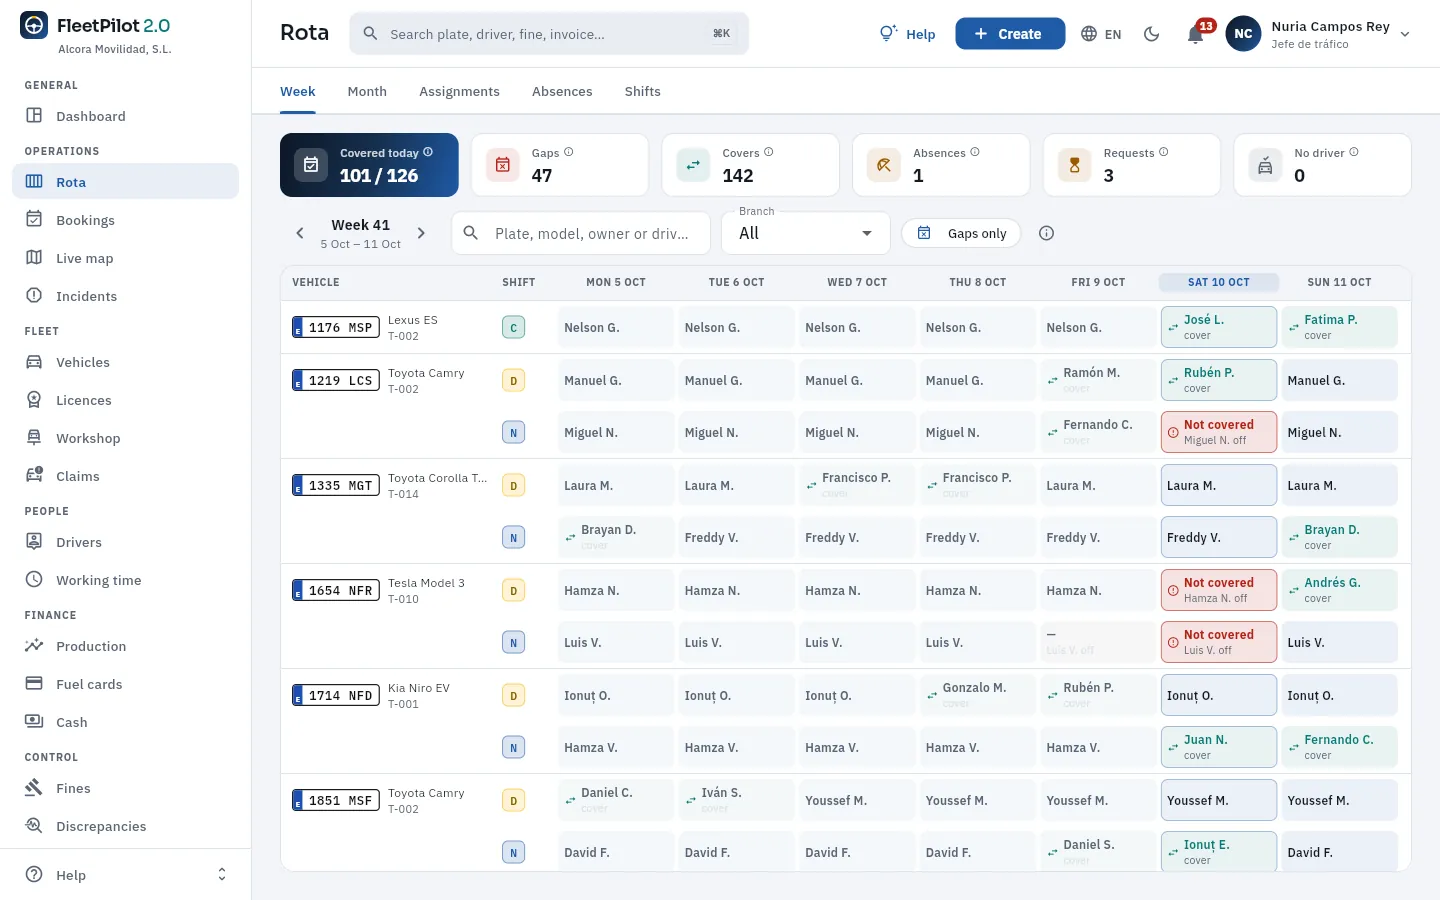Screen dimensions: 1440x900
Task: Go to Incidents section
Action: 125,296
